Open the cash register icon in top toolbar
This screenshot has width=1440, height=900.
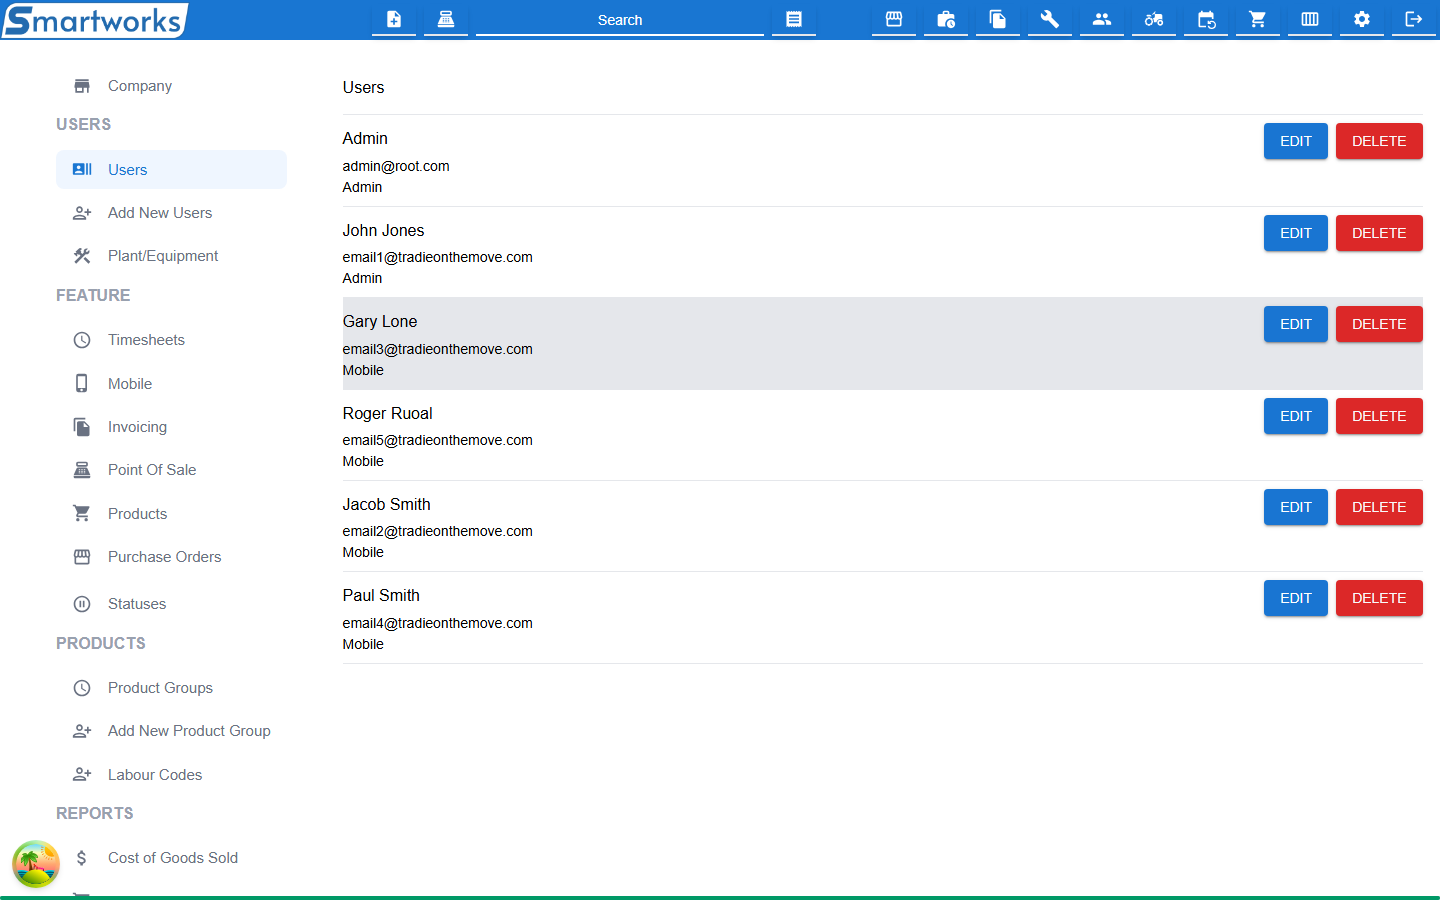[446, 19]
